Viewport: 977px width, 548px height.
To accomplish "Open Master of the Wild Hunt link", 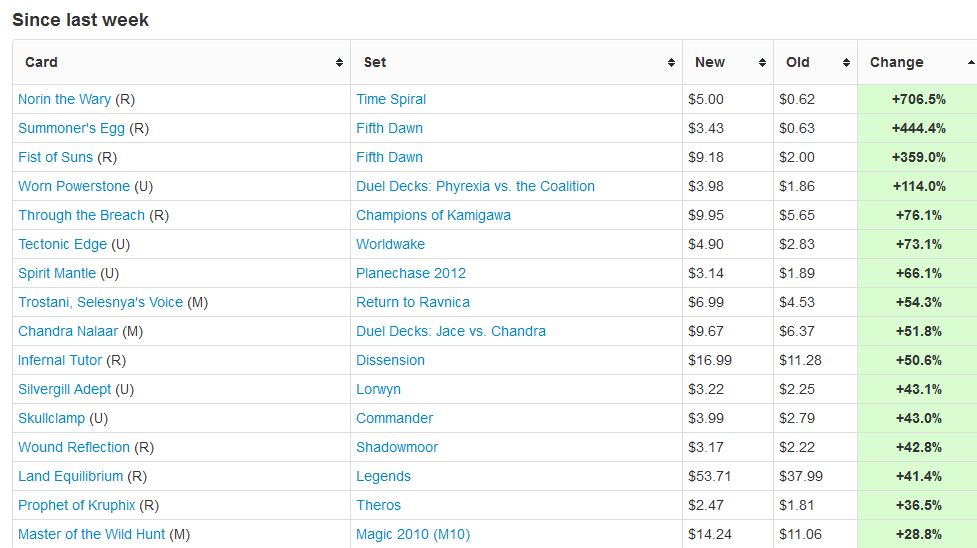I will (x=91, y=534).
